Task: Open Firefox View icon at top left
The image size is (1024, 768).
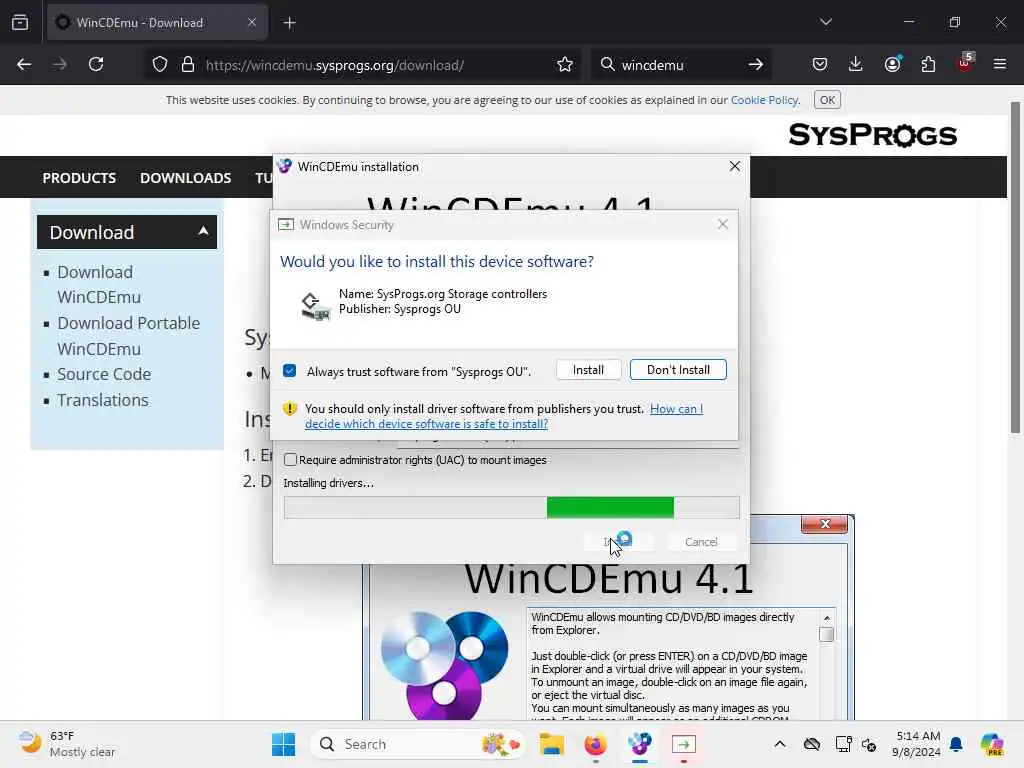Action: click(20, 22)
